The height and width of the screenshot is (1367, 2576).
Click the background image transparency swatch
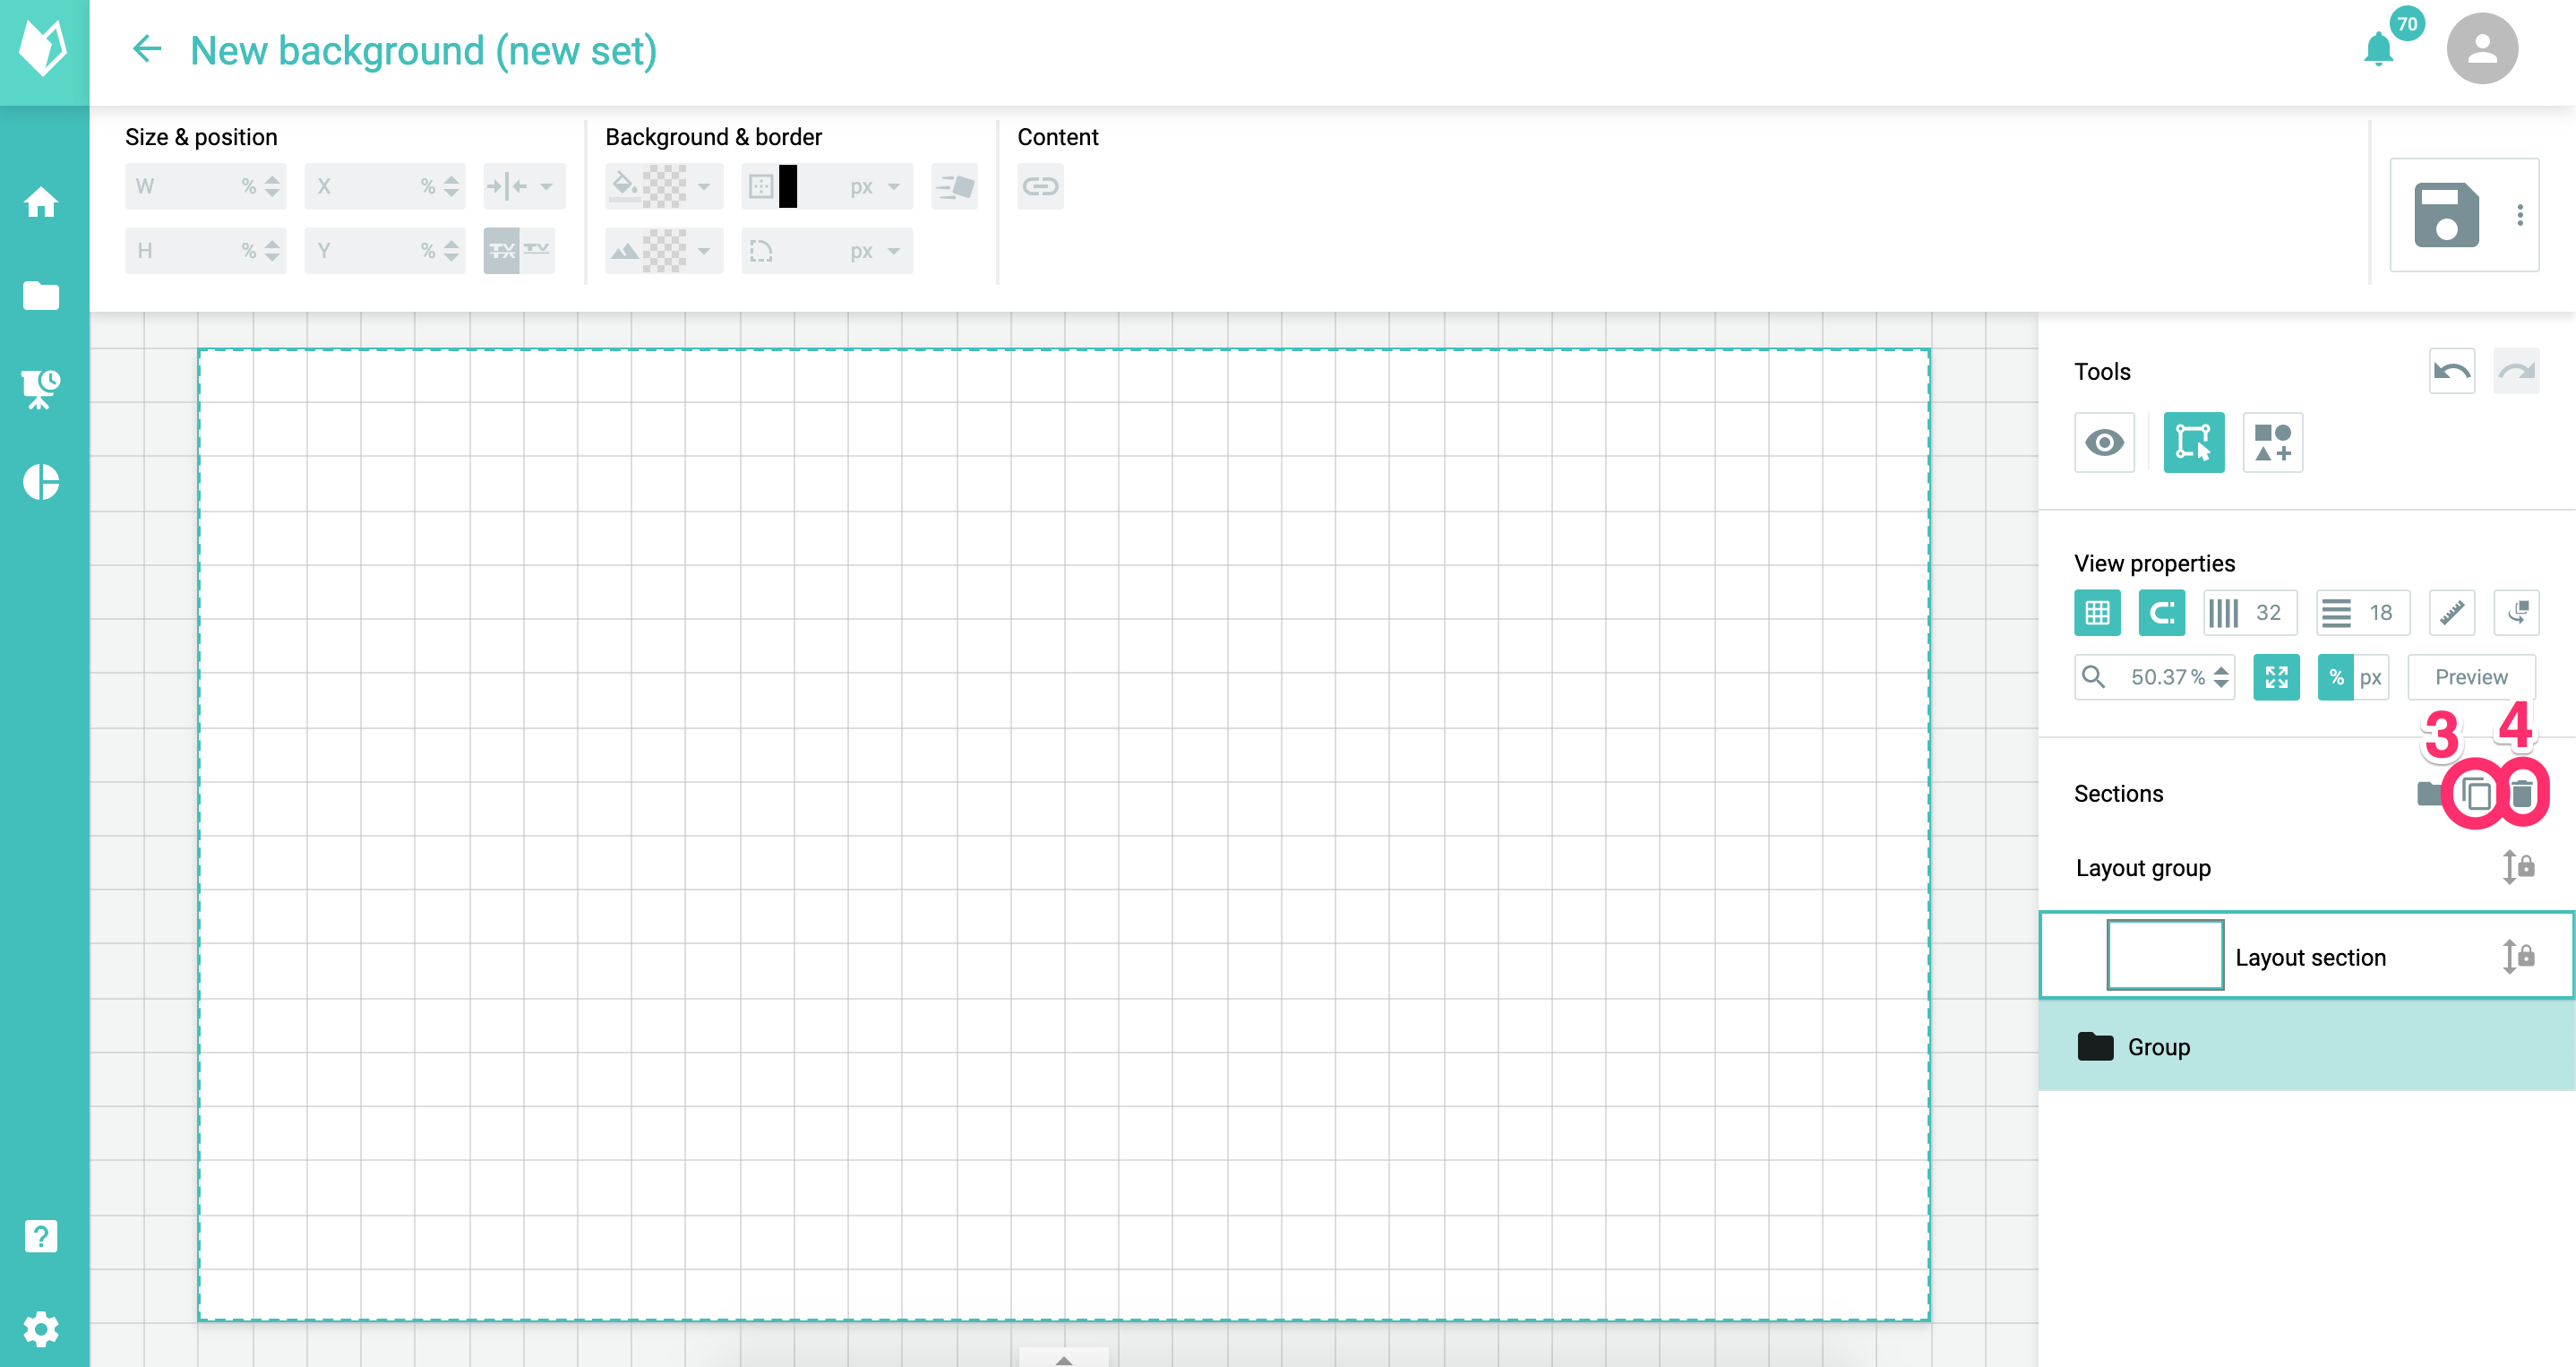tap(664, 250)
